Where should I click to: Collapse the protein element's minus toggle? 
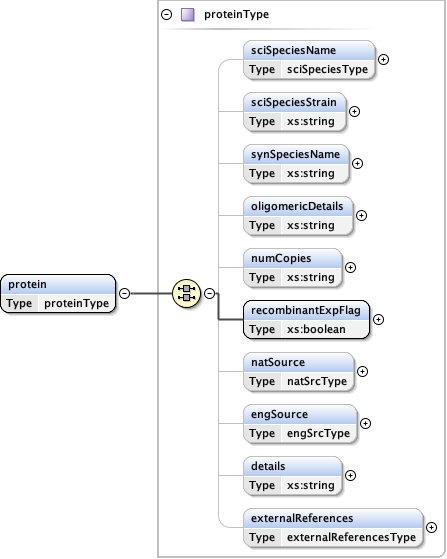[x=124, y=293]
